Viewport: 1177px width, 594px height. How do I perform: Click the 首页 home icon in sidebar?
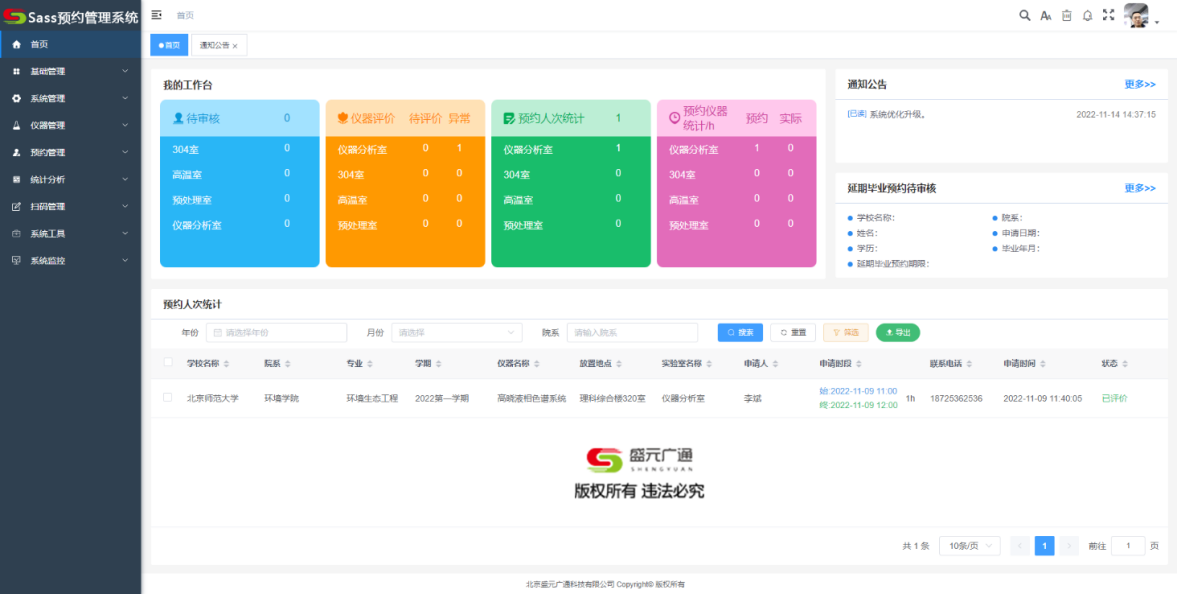click(17, 44)
